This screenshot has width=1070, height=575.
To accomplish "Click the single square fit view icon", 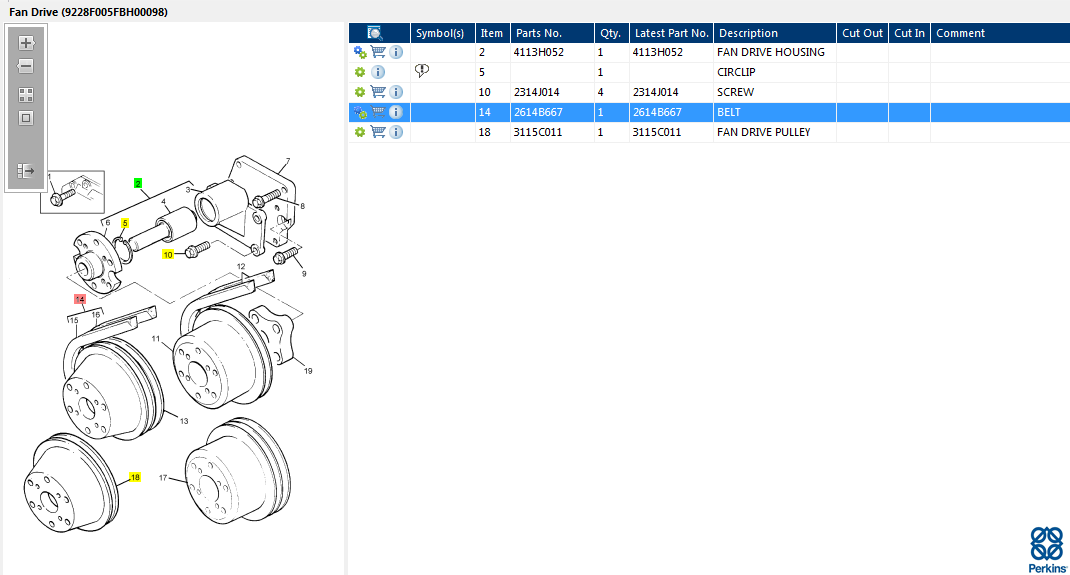I will coord(26,118).
